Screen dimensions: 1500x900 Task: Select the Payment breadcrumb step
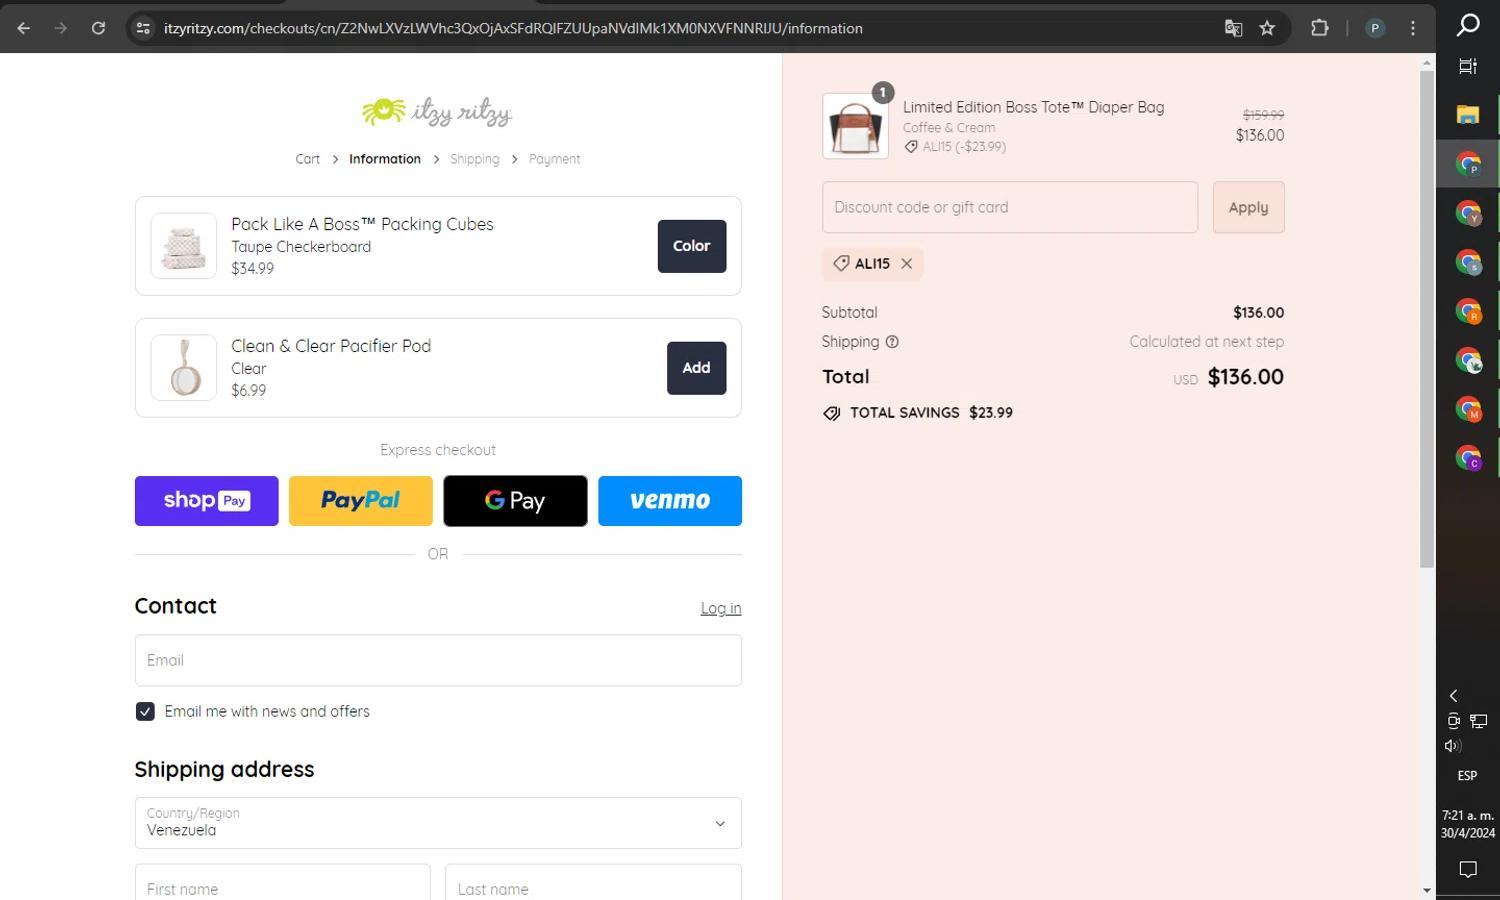pos(554,159)
